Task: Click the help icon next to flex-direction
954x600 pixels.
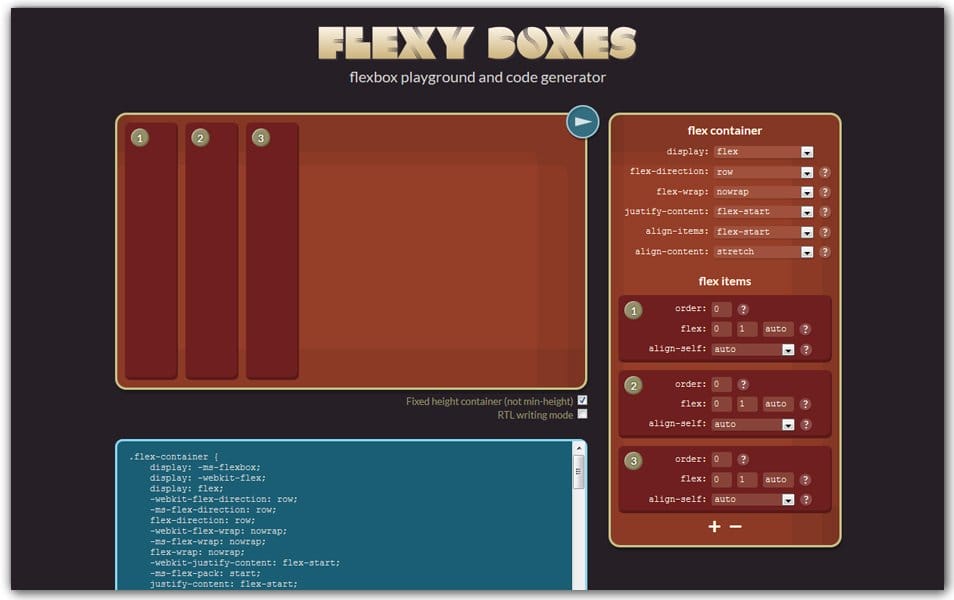Action: pyautogui.click(x=823, y=172)
